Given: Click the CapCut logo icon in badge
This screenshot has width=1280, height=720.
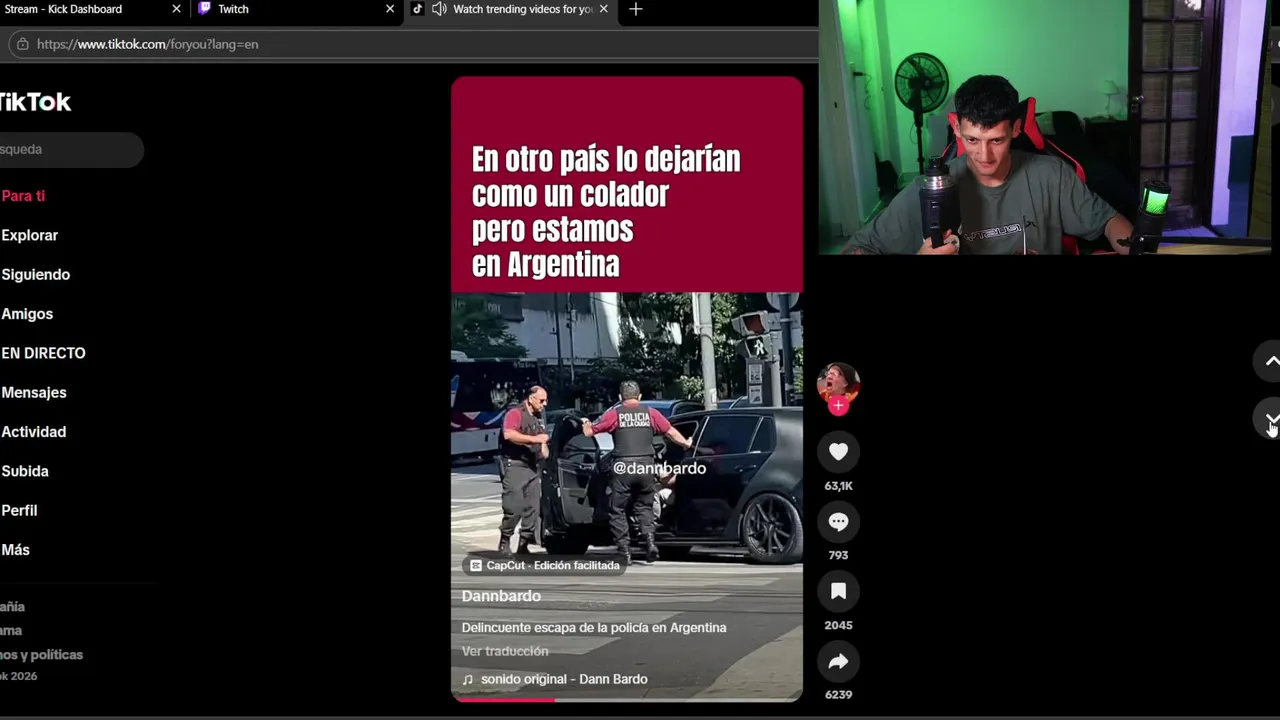Looking at the screenshot, I should click(x=476, y=565).
